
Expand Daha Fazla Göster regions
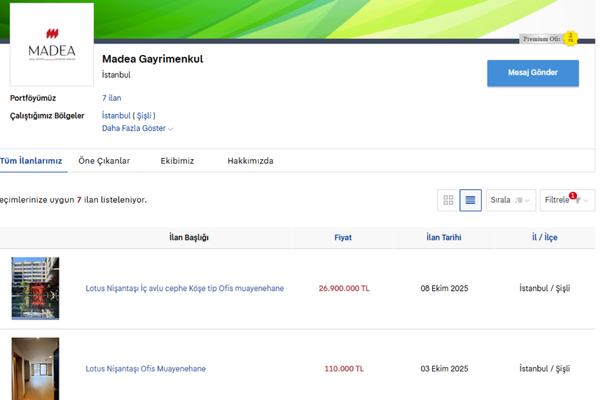coord(138,129)
